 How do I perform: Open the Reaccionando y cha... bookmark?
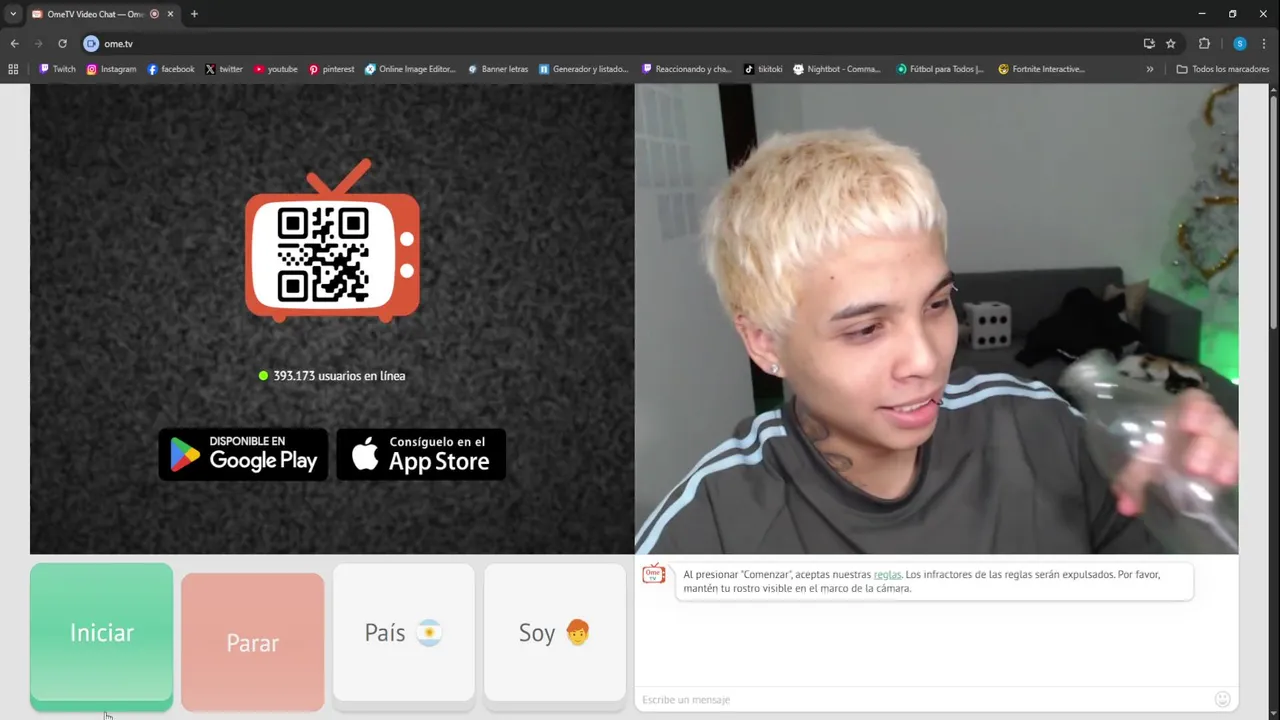686,69
